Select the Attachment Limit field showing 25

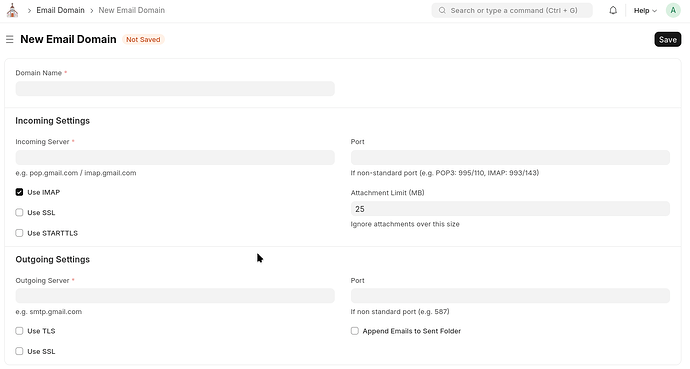tap(510, 209)
